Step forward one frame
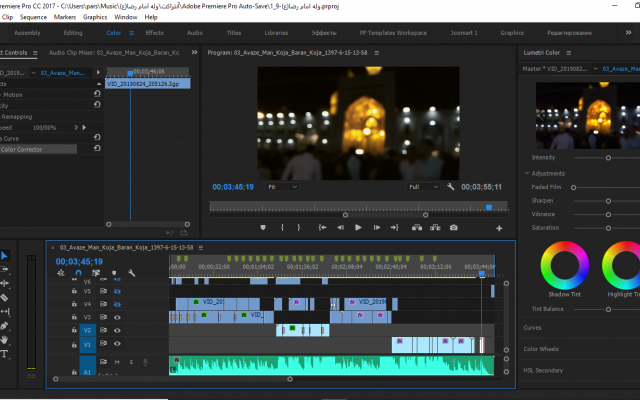The width and height of the screenshot is (640, 400). [377, 228]
